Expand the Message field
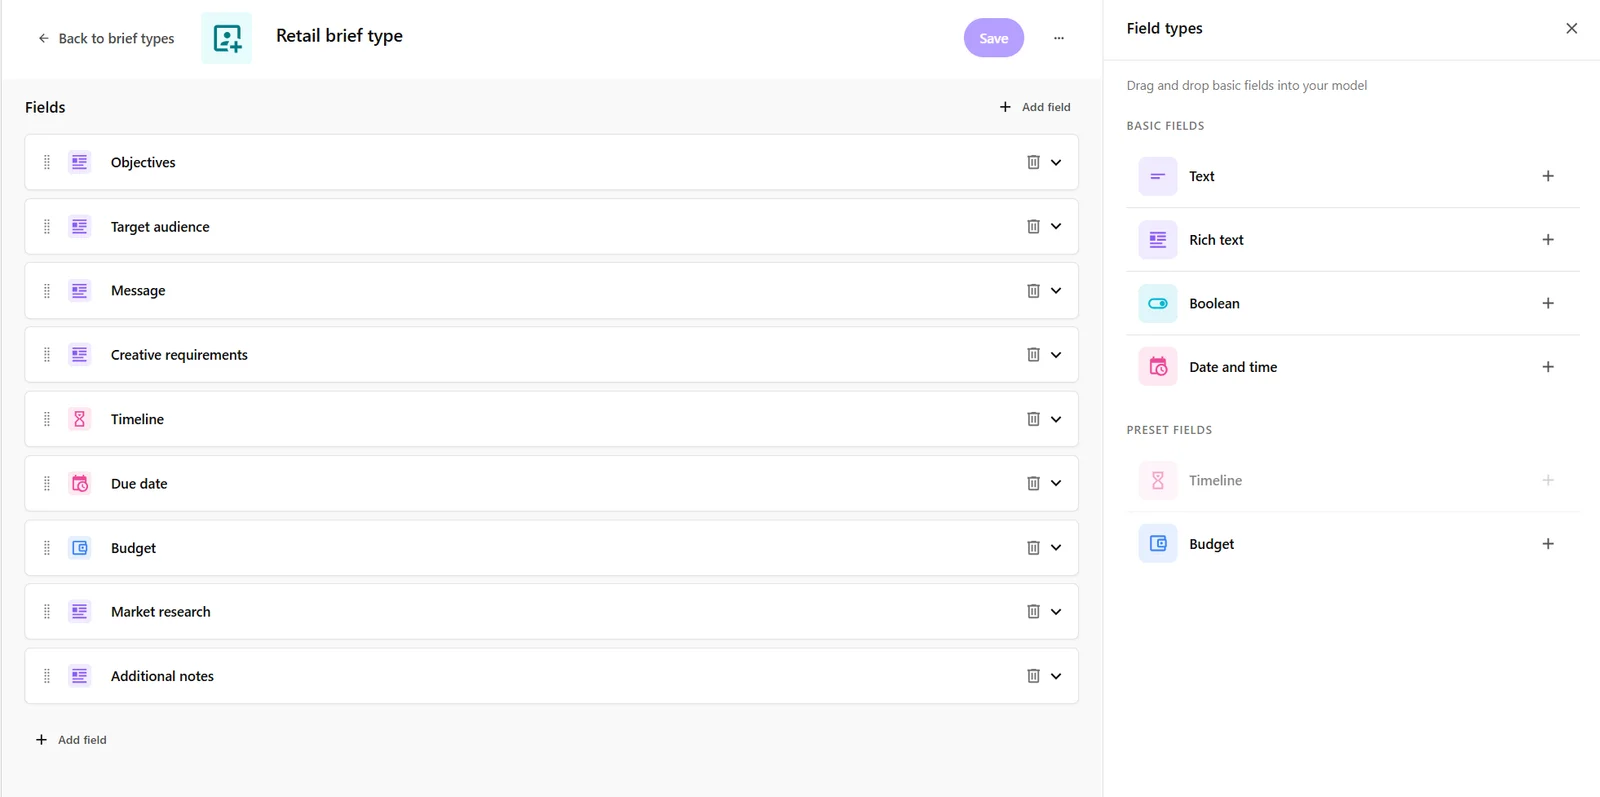This screenshot has width=1600, height=797. 1056,291
